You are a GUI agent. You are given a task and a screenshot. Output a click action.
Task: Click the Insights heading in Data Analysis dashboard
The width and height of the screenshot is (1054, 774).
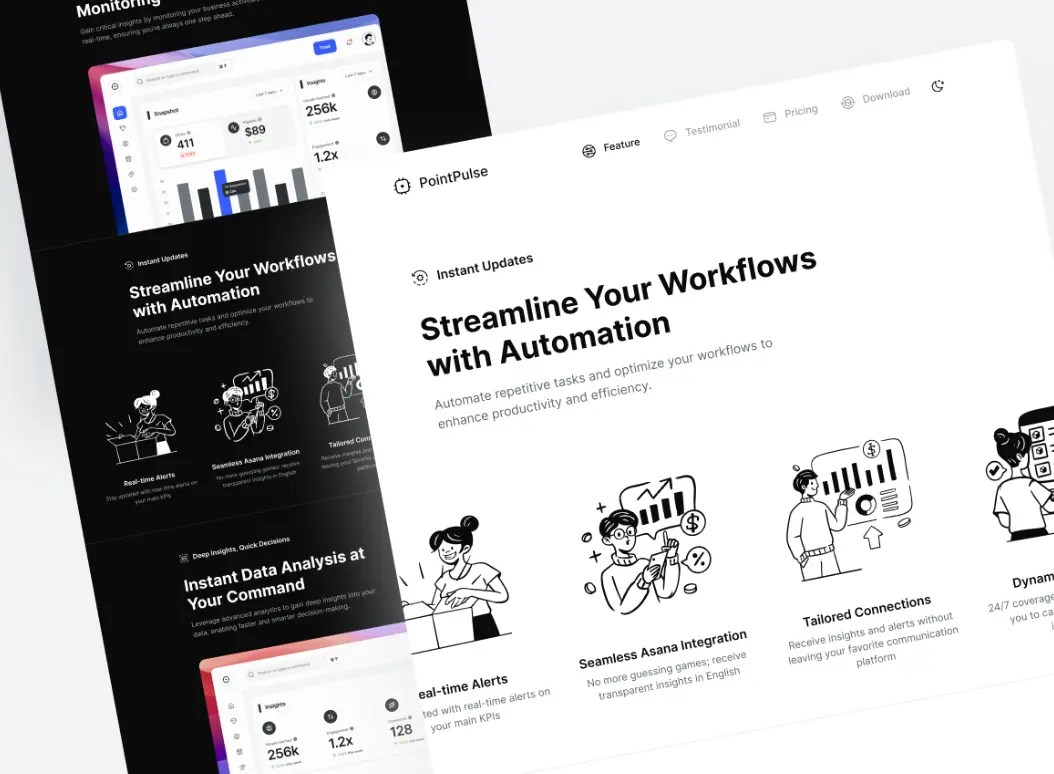pos(275,705)
